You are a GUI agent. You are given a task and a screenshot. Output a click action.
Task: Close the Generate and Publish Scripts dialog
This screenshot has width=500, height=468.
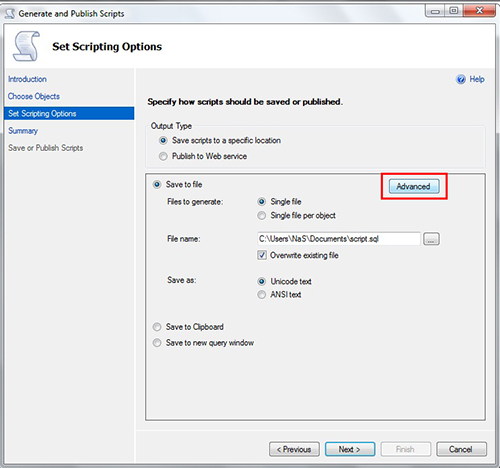479,11
